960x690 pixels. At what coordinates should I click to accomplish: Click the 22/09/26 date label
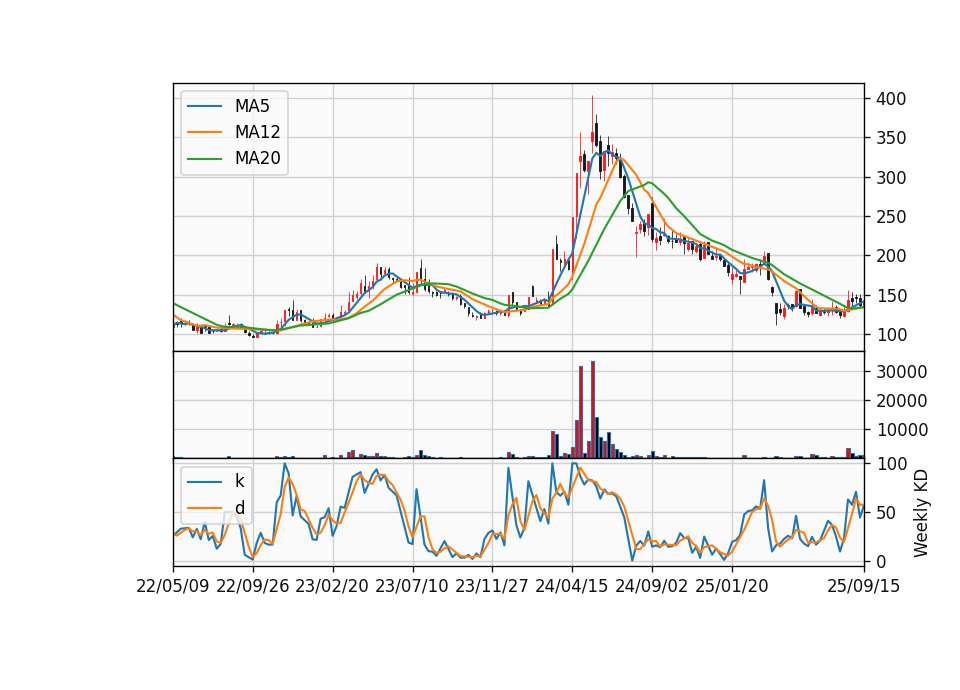pos(253,586)
